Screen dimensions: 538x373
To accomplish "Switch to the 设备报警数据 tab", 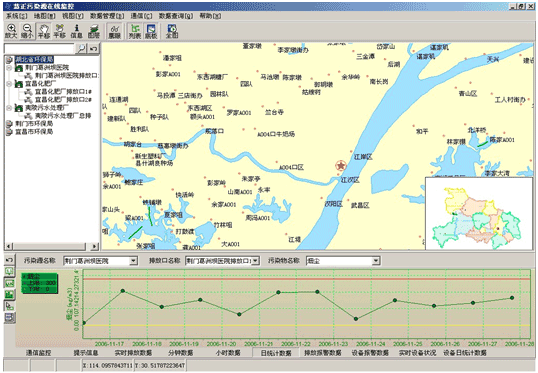I will 370,353.
